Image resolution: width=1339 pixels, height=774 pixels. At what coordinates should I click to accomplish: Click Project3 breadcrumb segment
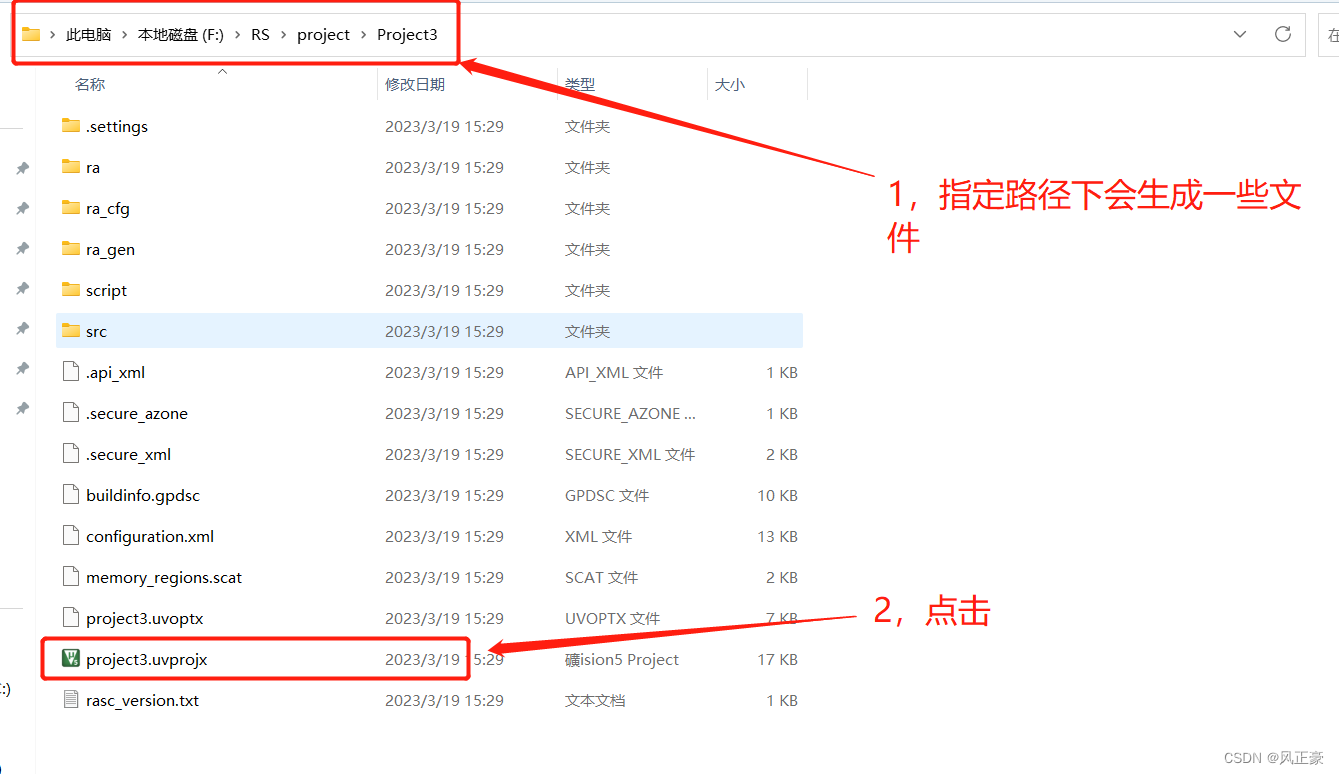[407, 35]
